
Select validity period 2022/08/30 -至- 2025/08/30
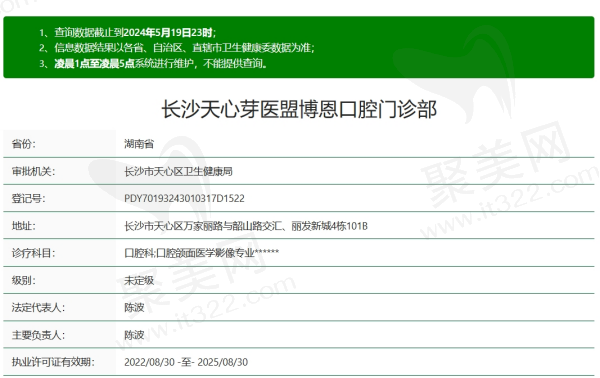coord(186,362)
